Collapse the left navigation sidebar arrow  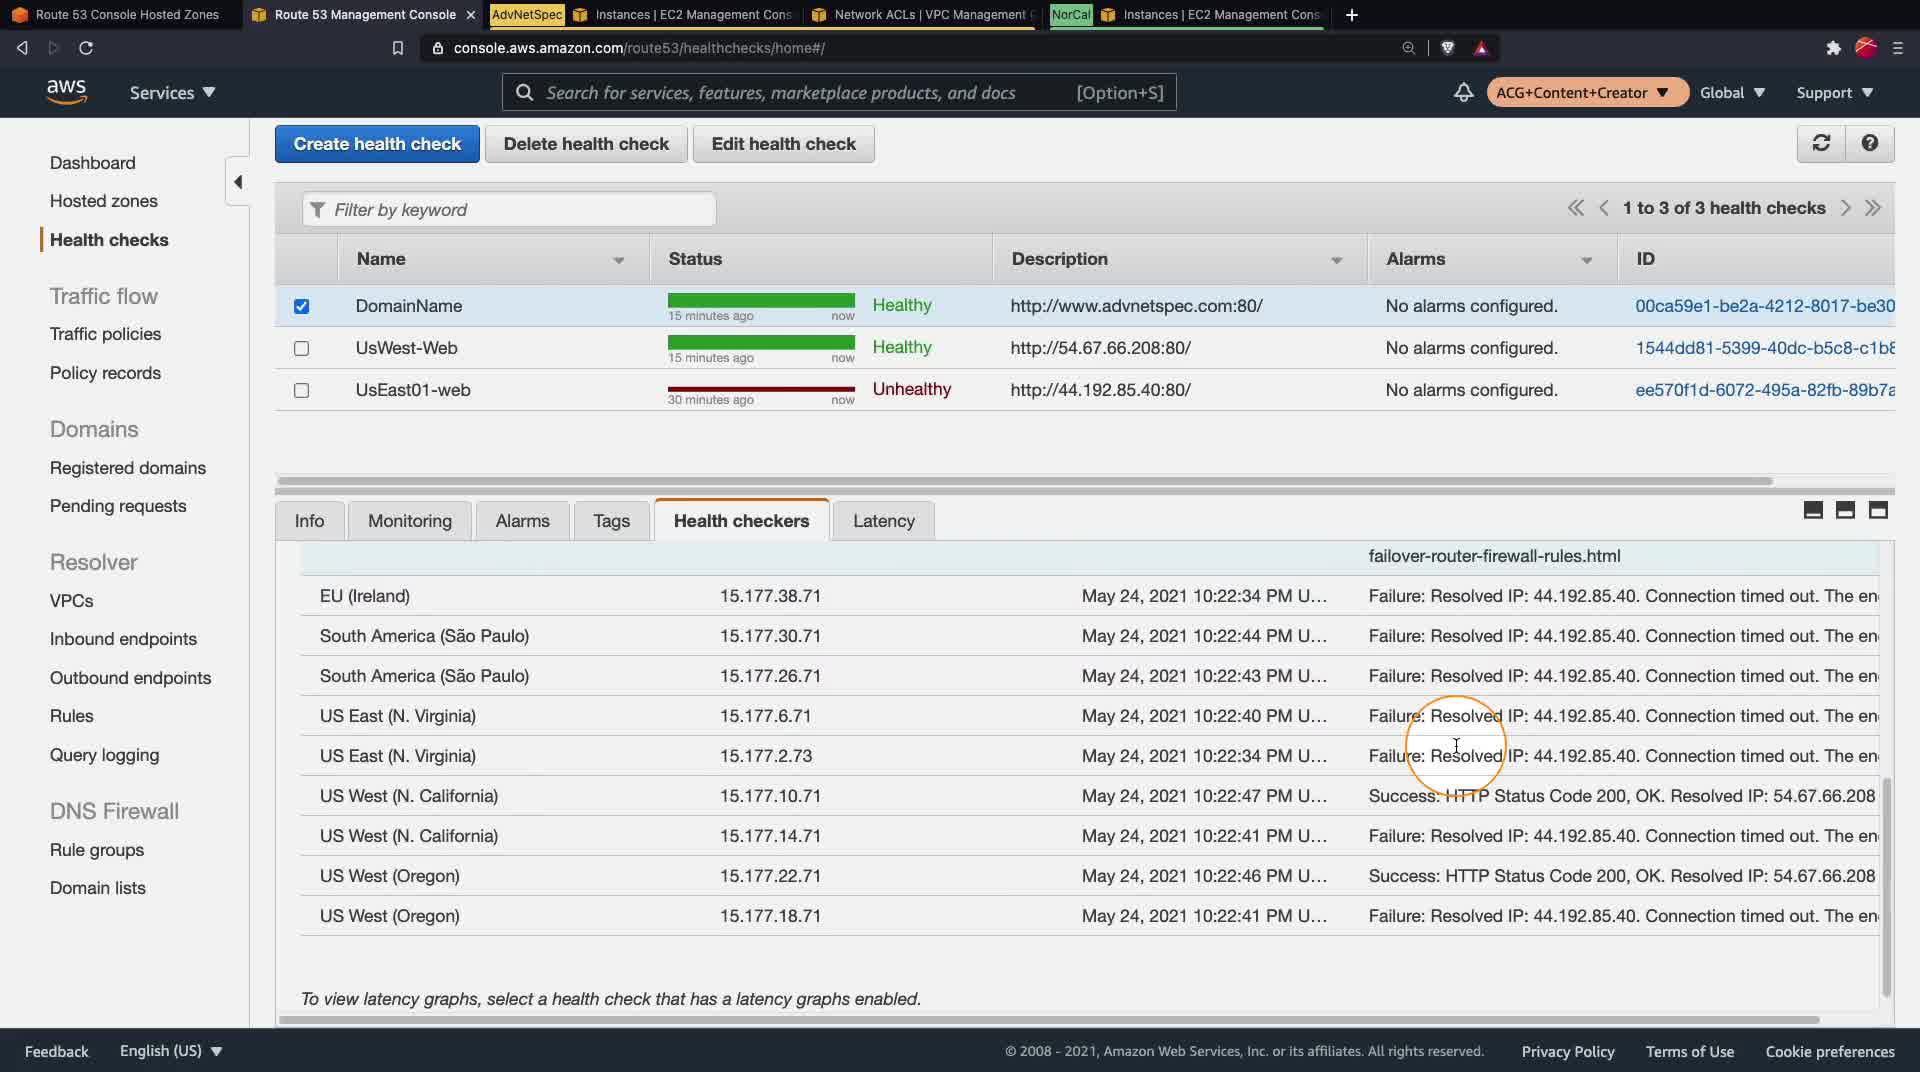pyautogui.click(x=238, y=182)
